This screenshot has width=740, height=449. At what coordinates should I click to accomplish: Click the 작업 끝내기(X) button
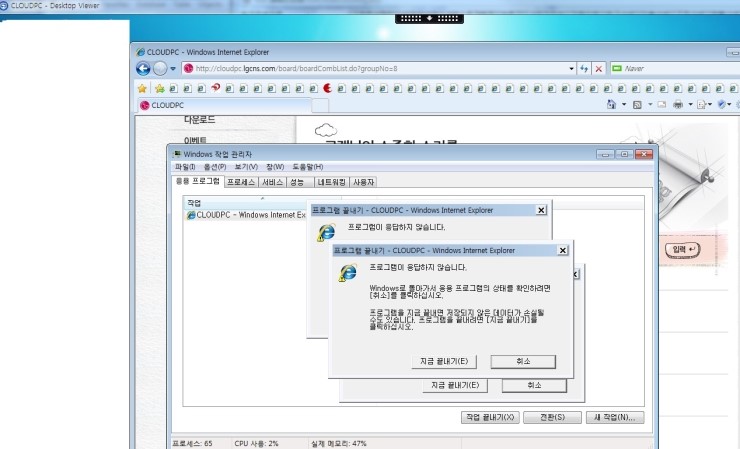(x=490, y=417)
